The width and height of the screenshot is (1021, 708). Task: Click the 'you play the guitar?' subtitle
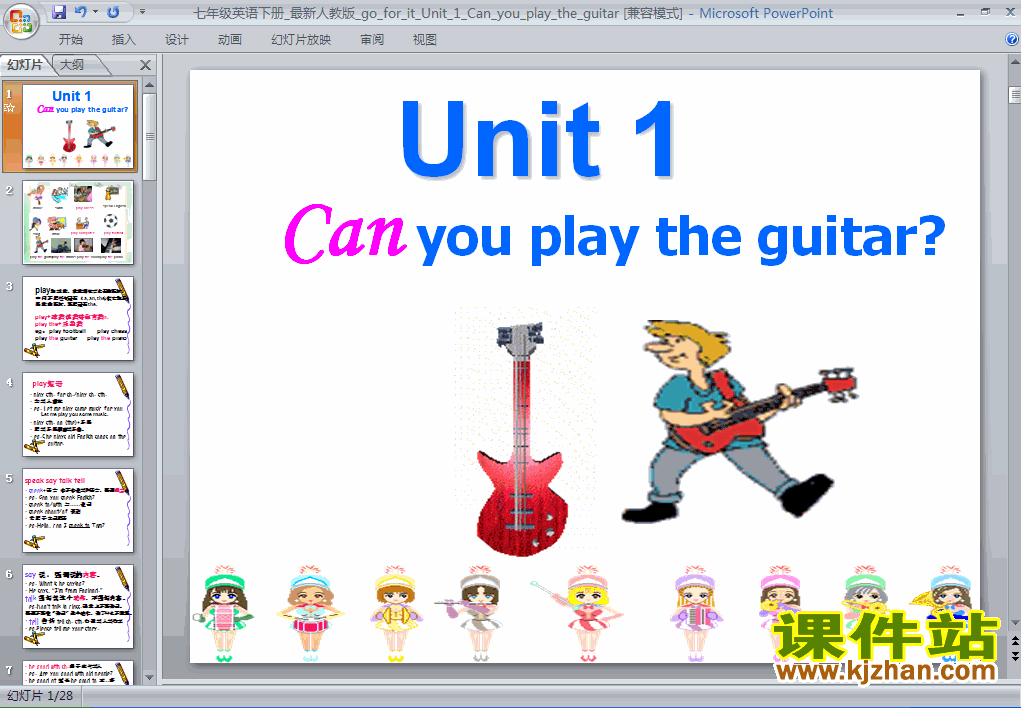click(680, 239)
